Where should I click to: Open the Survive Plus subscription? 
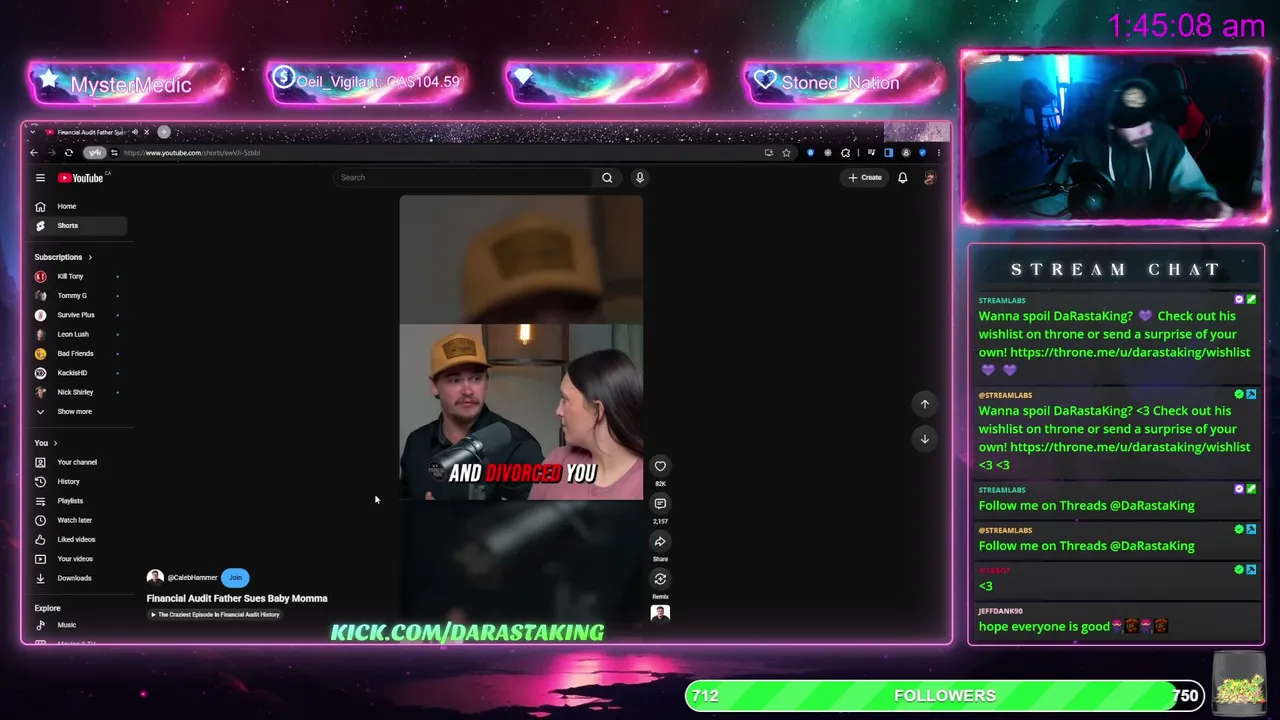(x=77, y=315)
